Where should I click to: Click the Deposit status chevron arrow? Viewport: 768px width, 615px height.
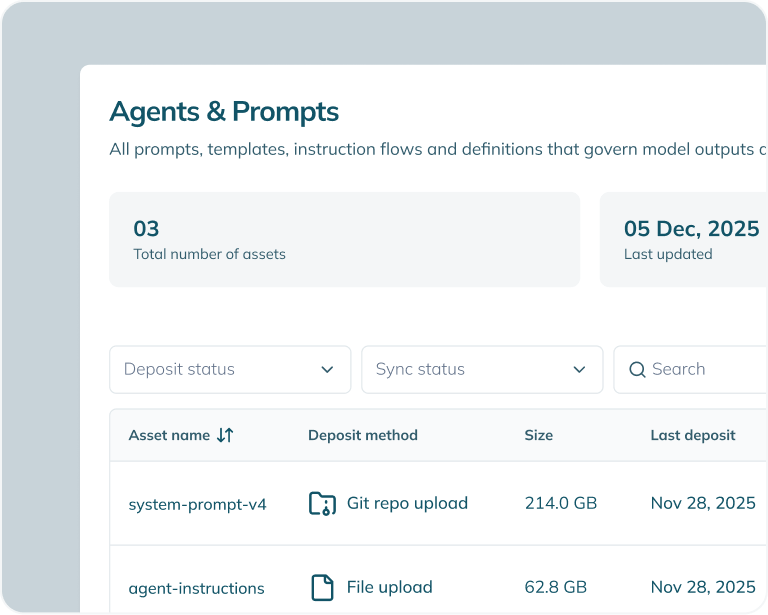327,370
